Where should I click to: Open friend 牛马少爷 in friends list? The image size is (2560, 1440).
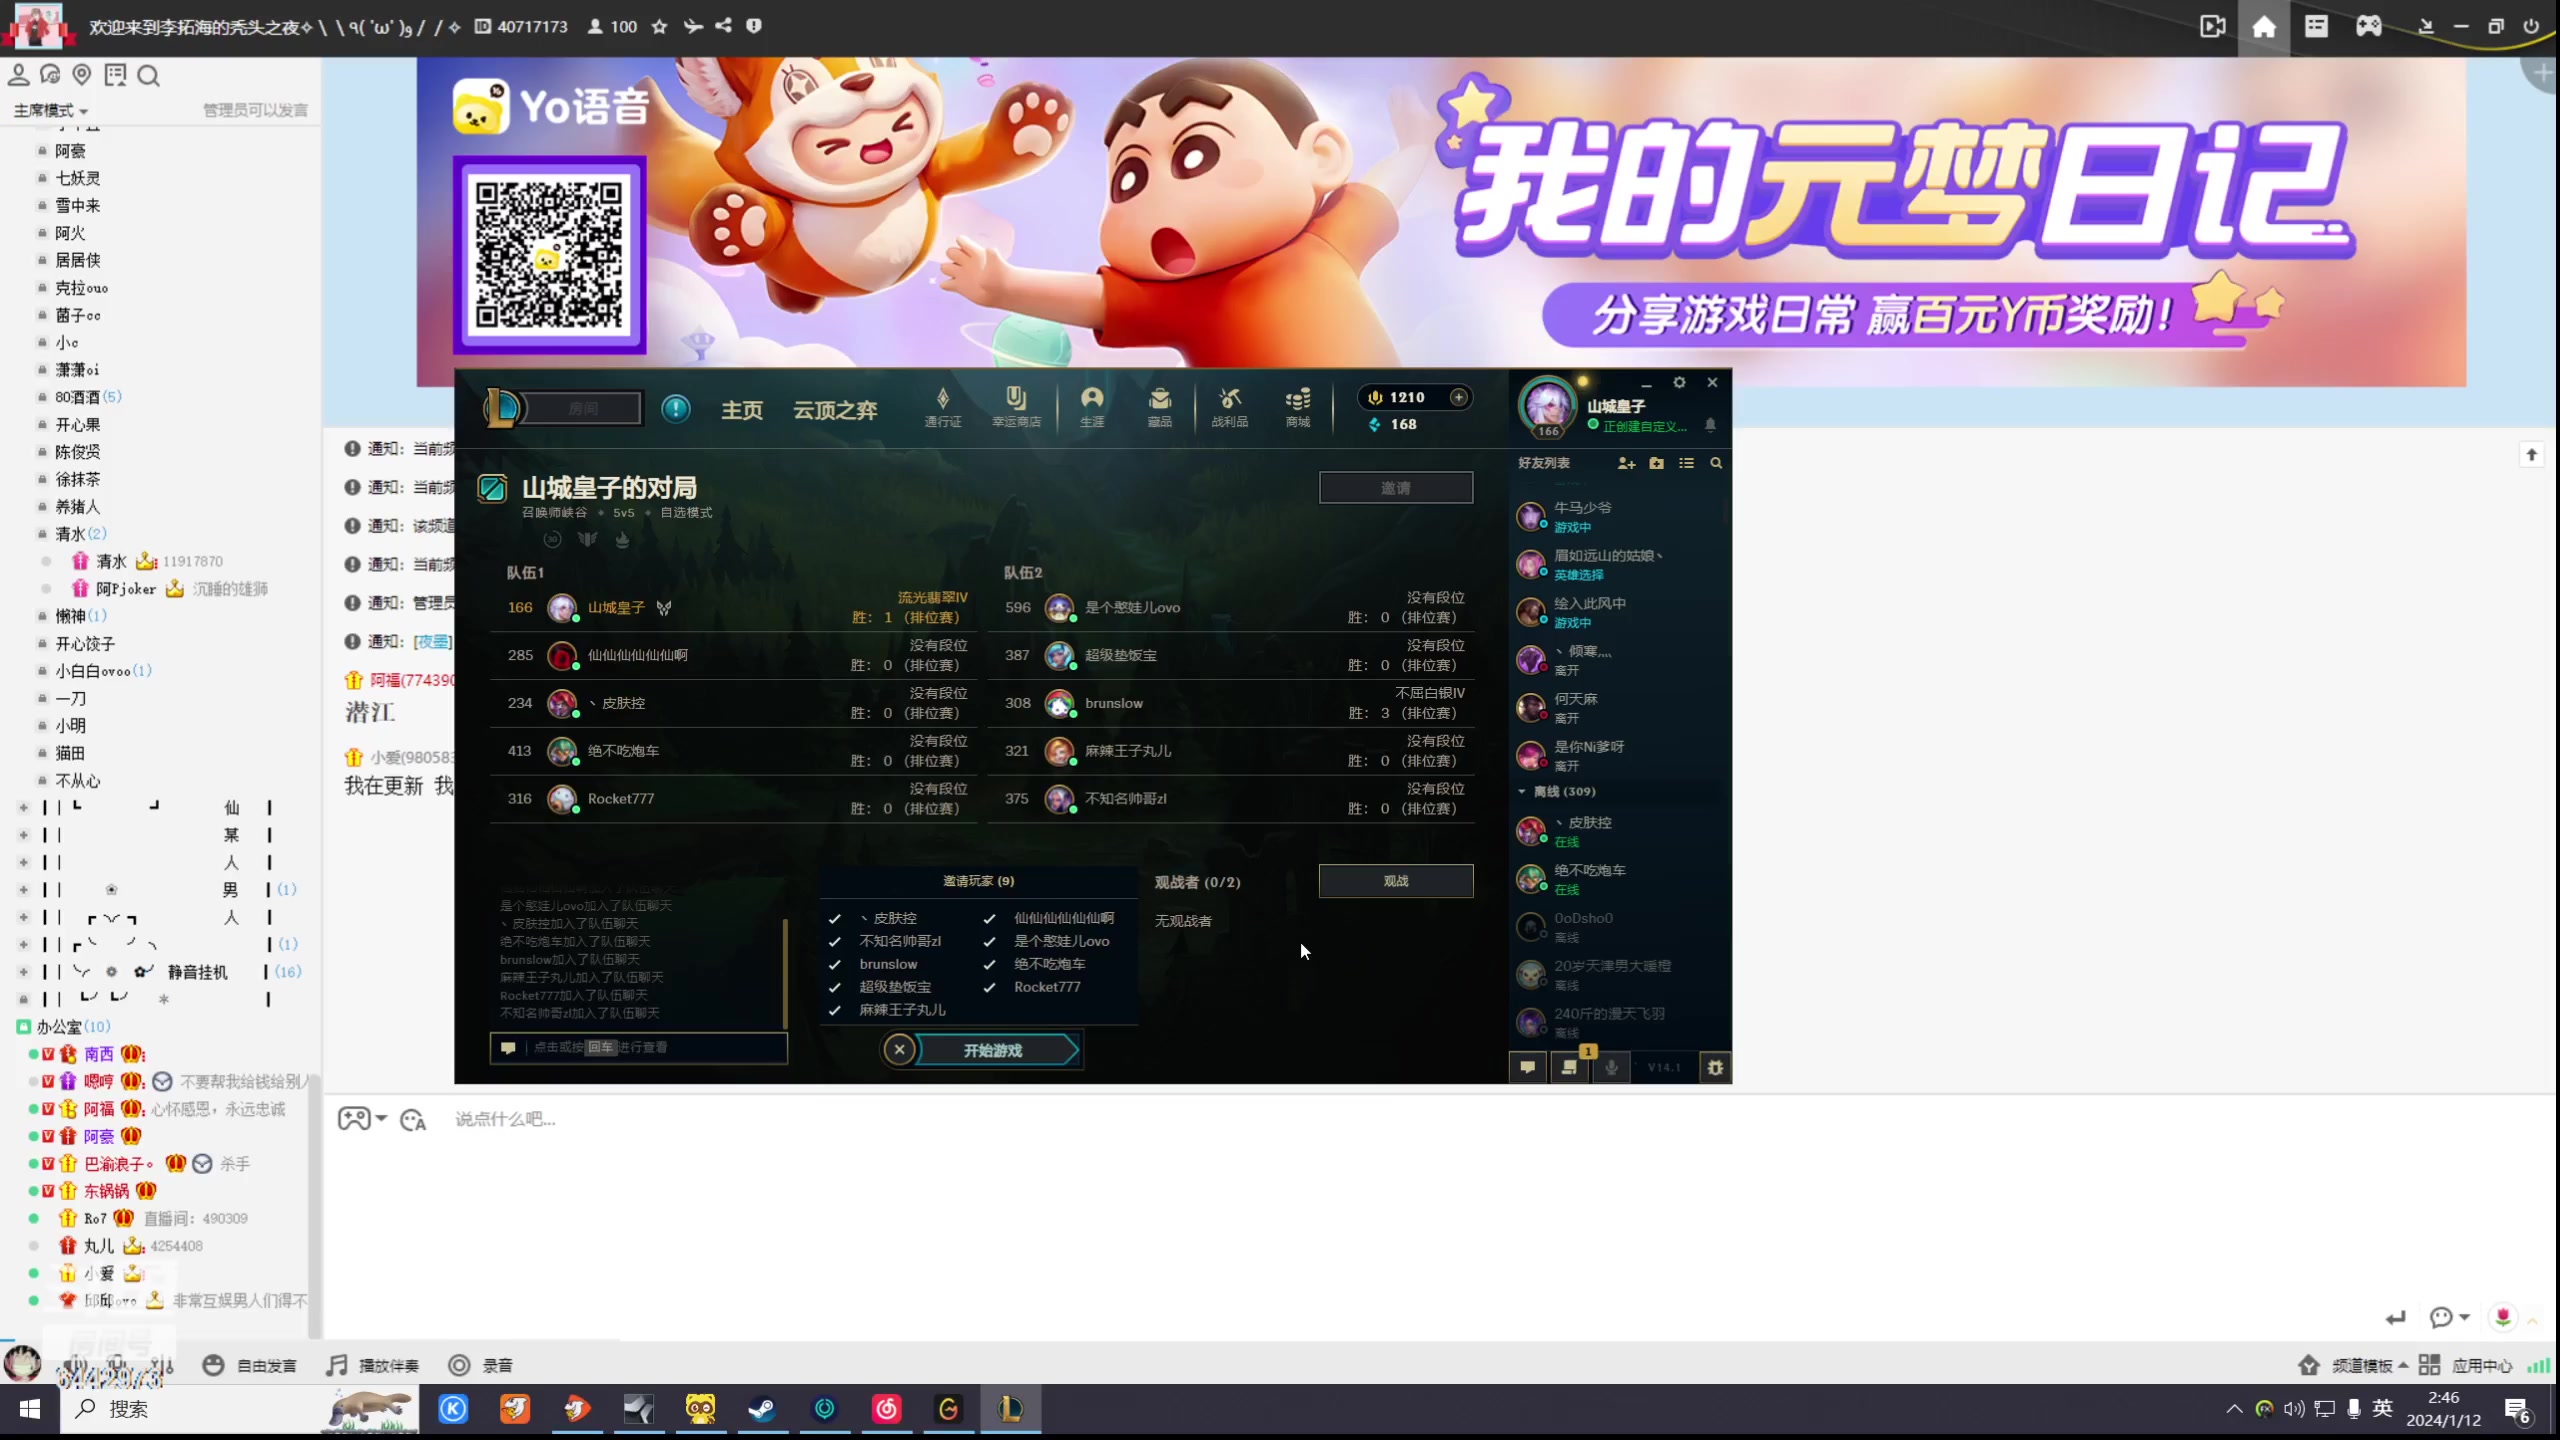(x=1618, y=516)
